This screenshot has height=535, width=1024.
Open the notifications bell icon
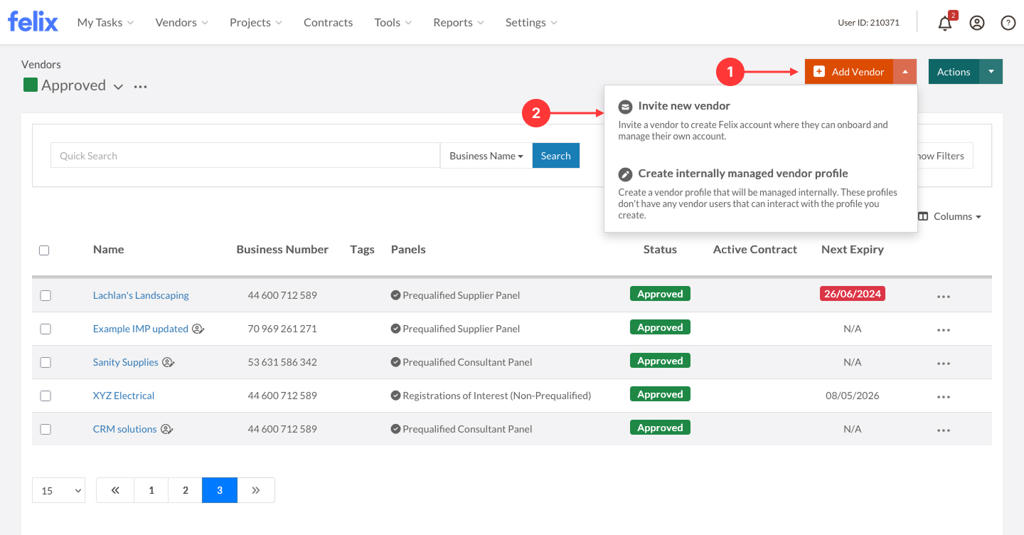pos(944,23)
